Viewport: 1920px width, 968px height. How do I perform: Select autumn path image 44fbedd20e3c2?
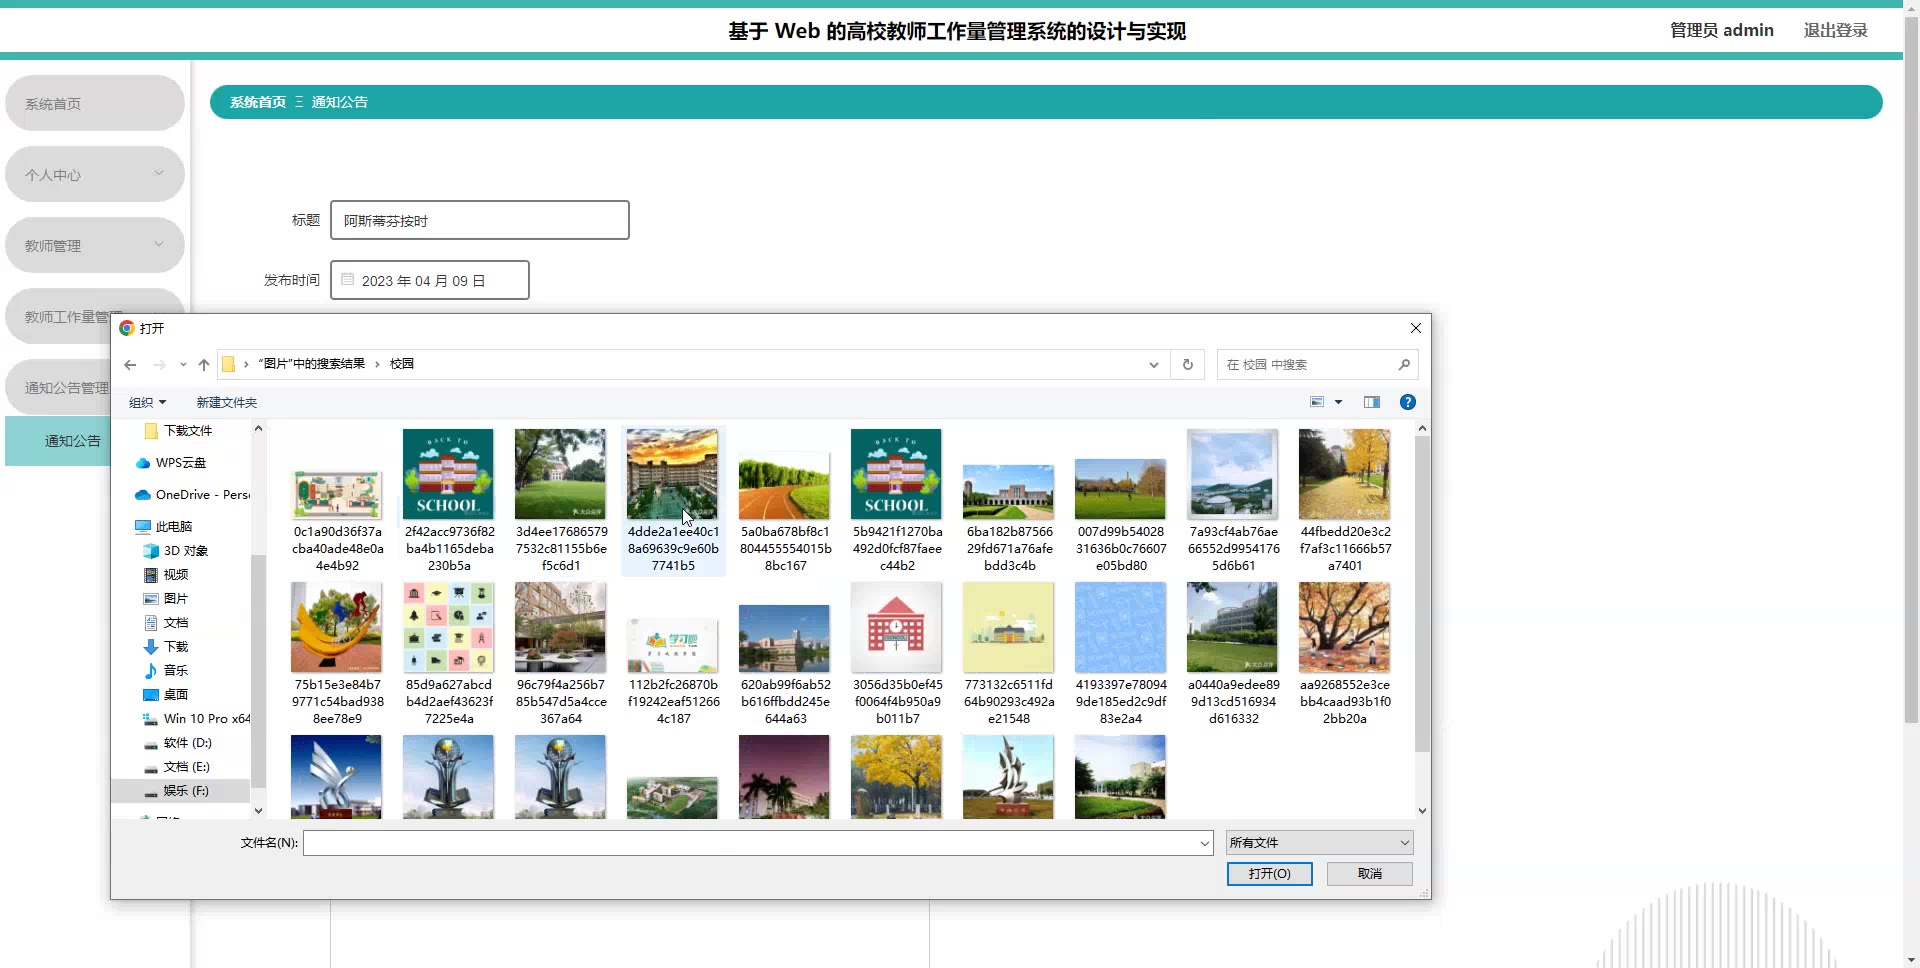(x=1344, y=474)
